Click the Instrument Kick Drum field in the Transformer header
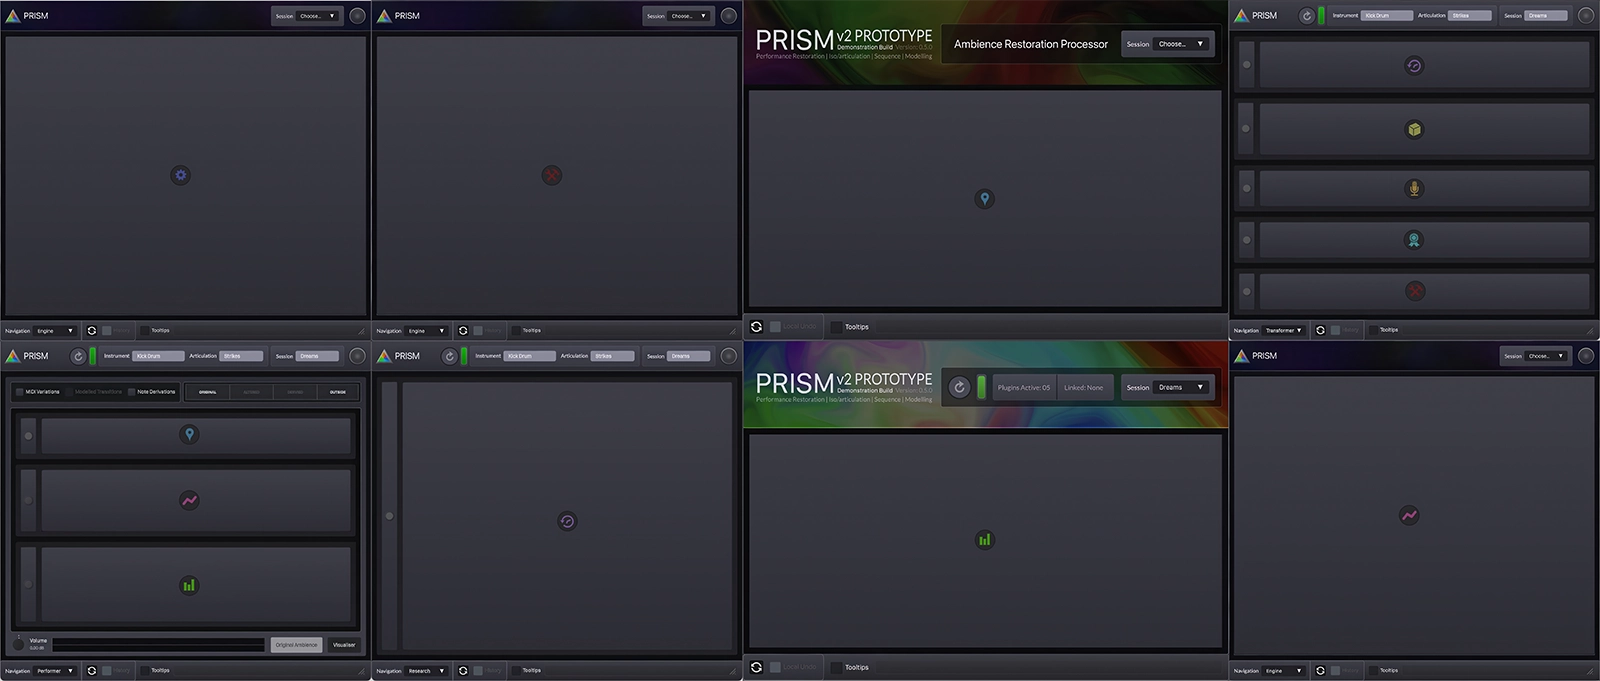The height and width of the screenshot is (681, 1600). click(1387, 16)
